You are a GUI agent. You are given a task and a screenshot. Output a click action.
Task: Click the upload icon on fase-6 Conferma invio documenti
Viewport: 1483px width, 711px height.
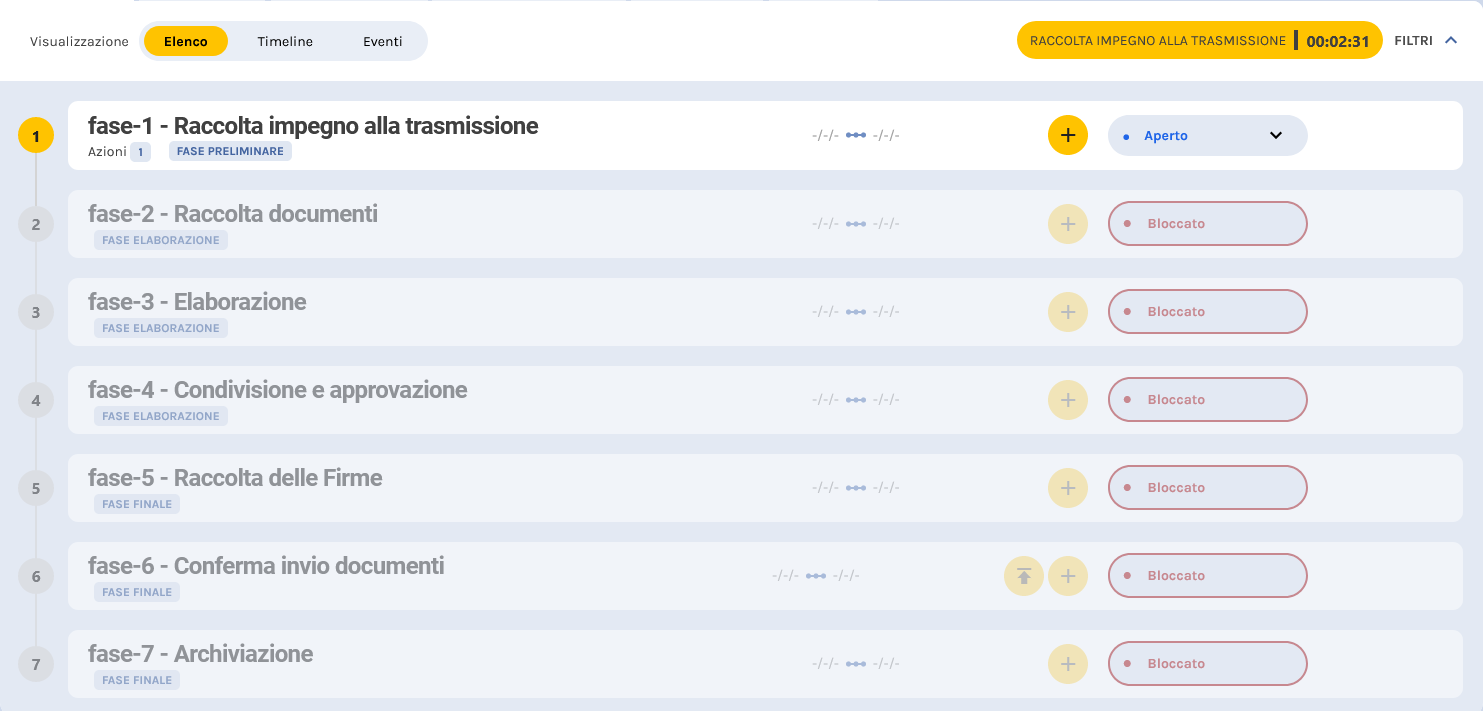coord(1023,575)
